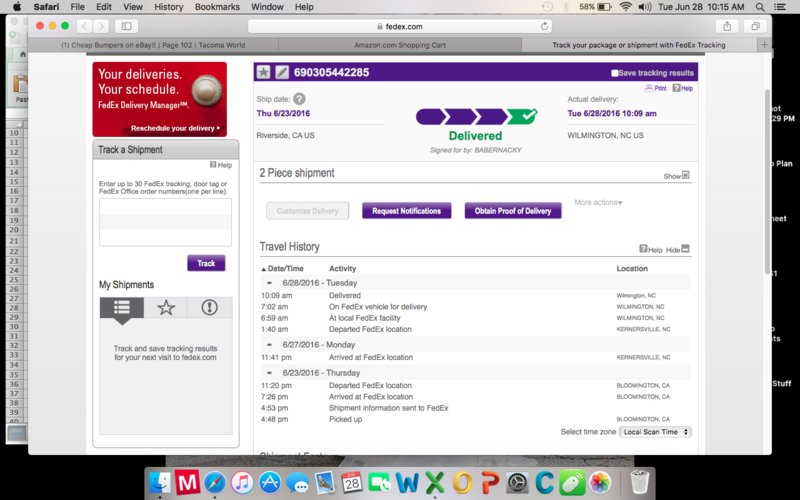
Task: Open Microsoft Excel from the dock
Action: pos(435,482)
